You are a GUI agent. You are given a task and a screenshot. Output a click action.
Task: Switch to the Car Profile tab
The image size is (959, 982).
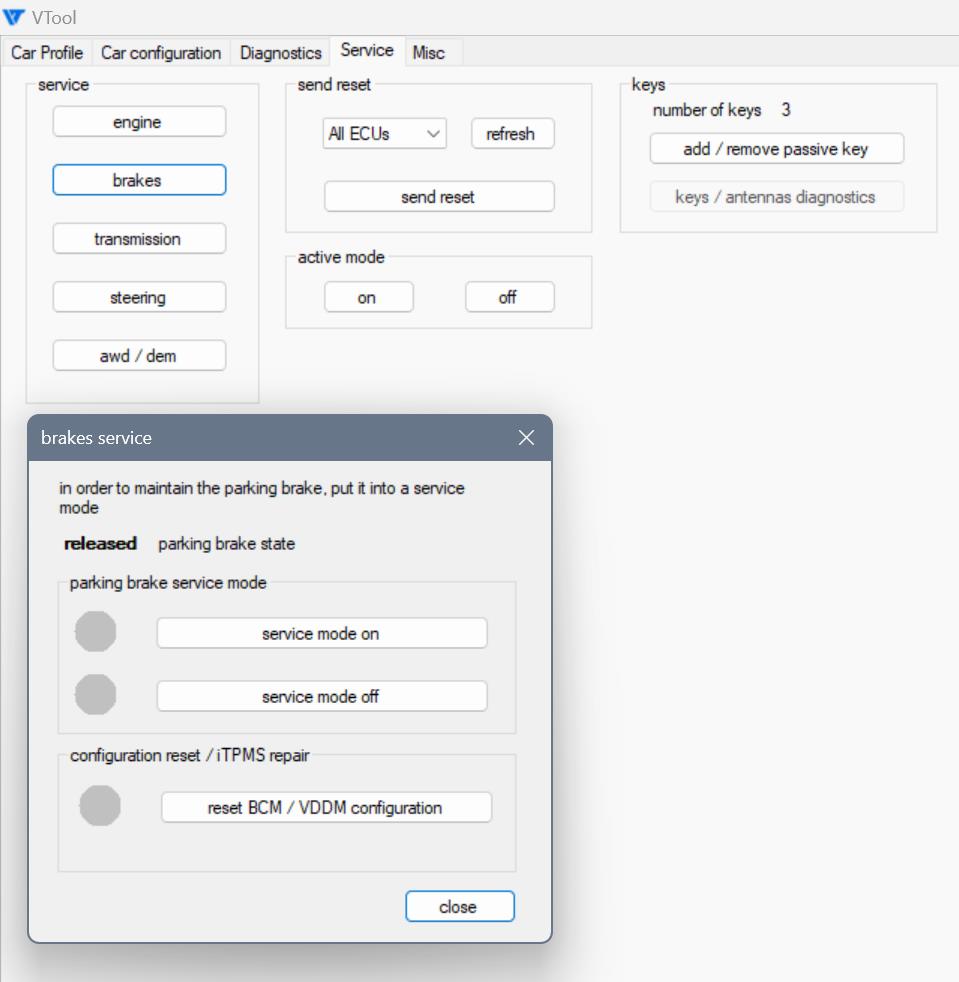[x=47, y=53]
